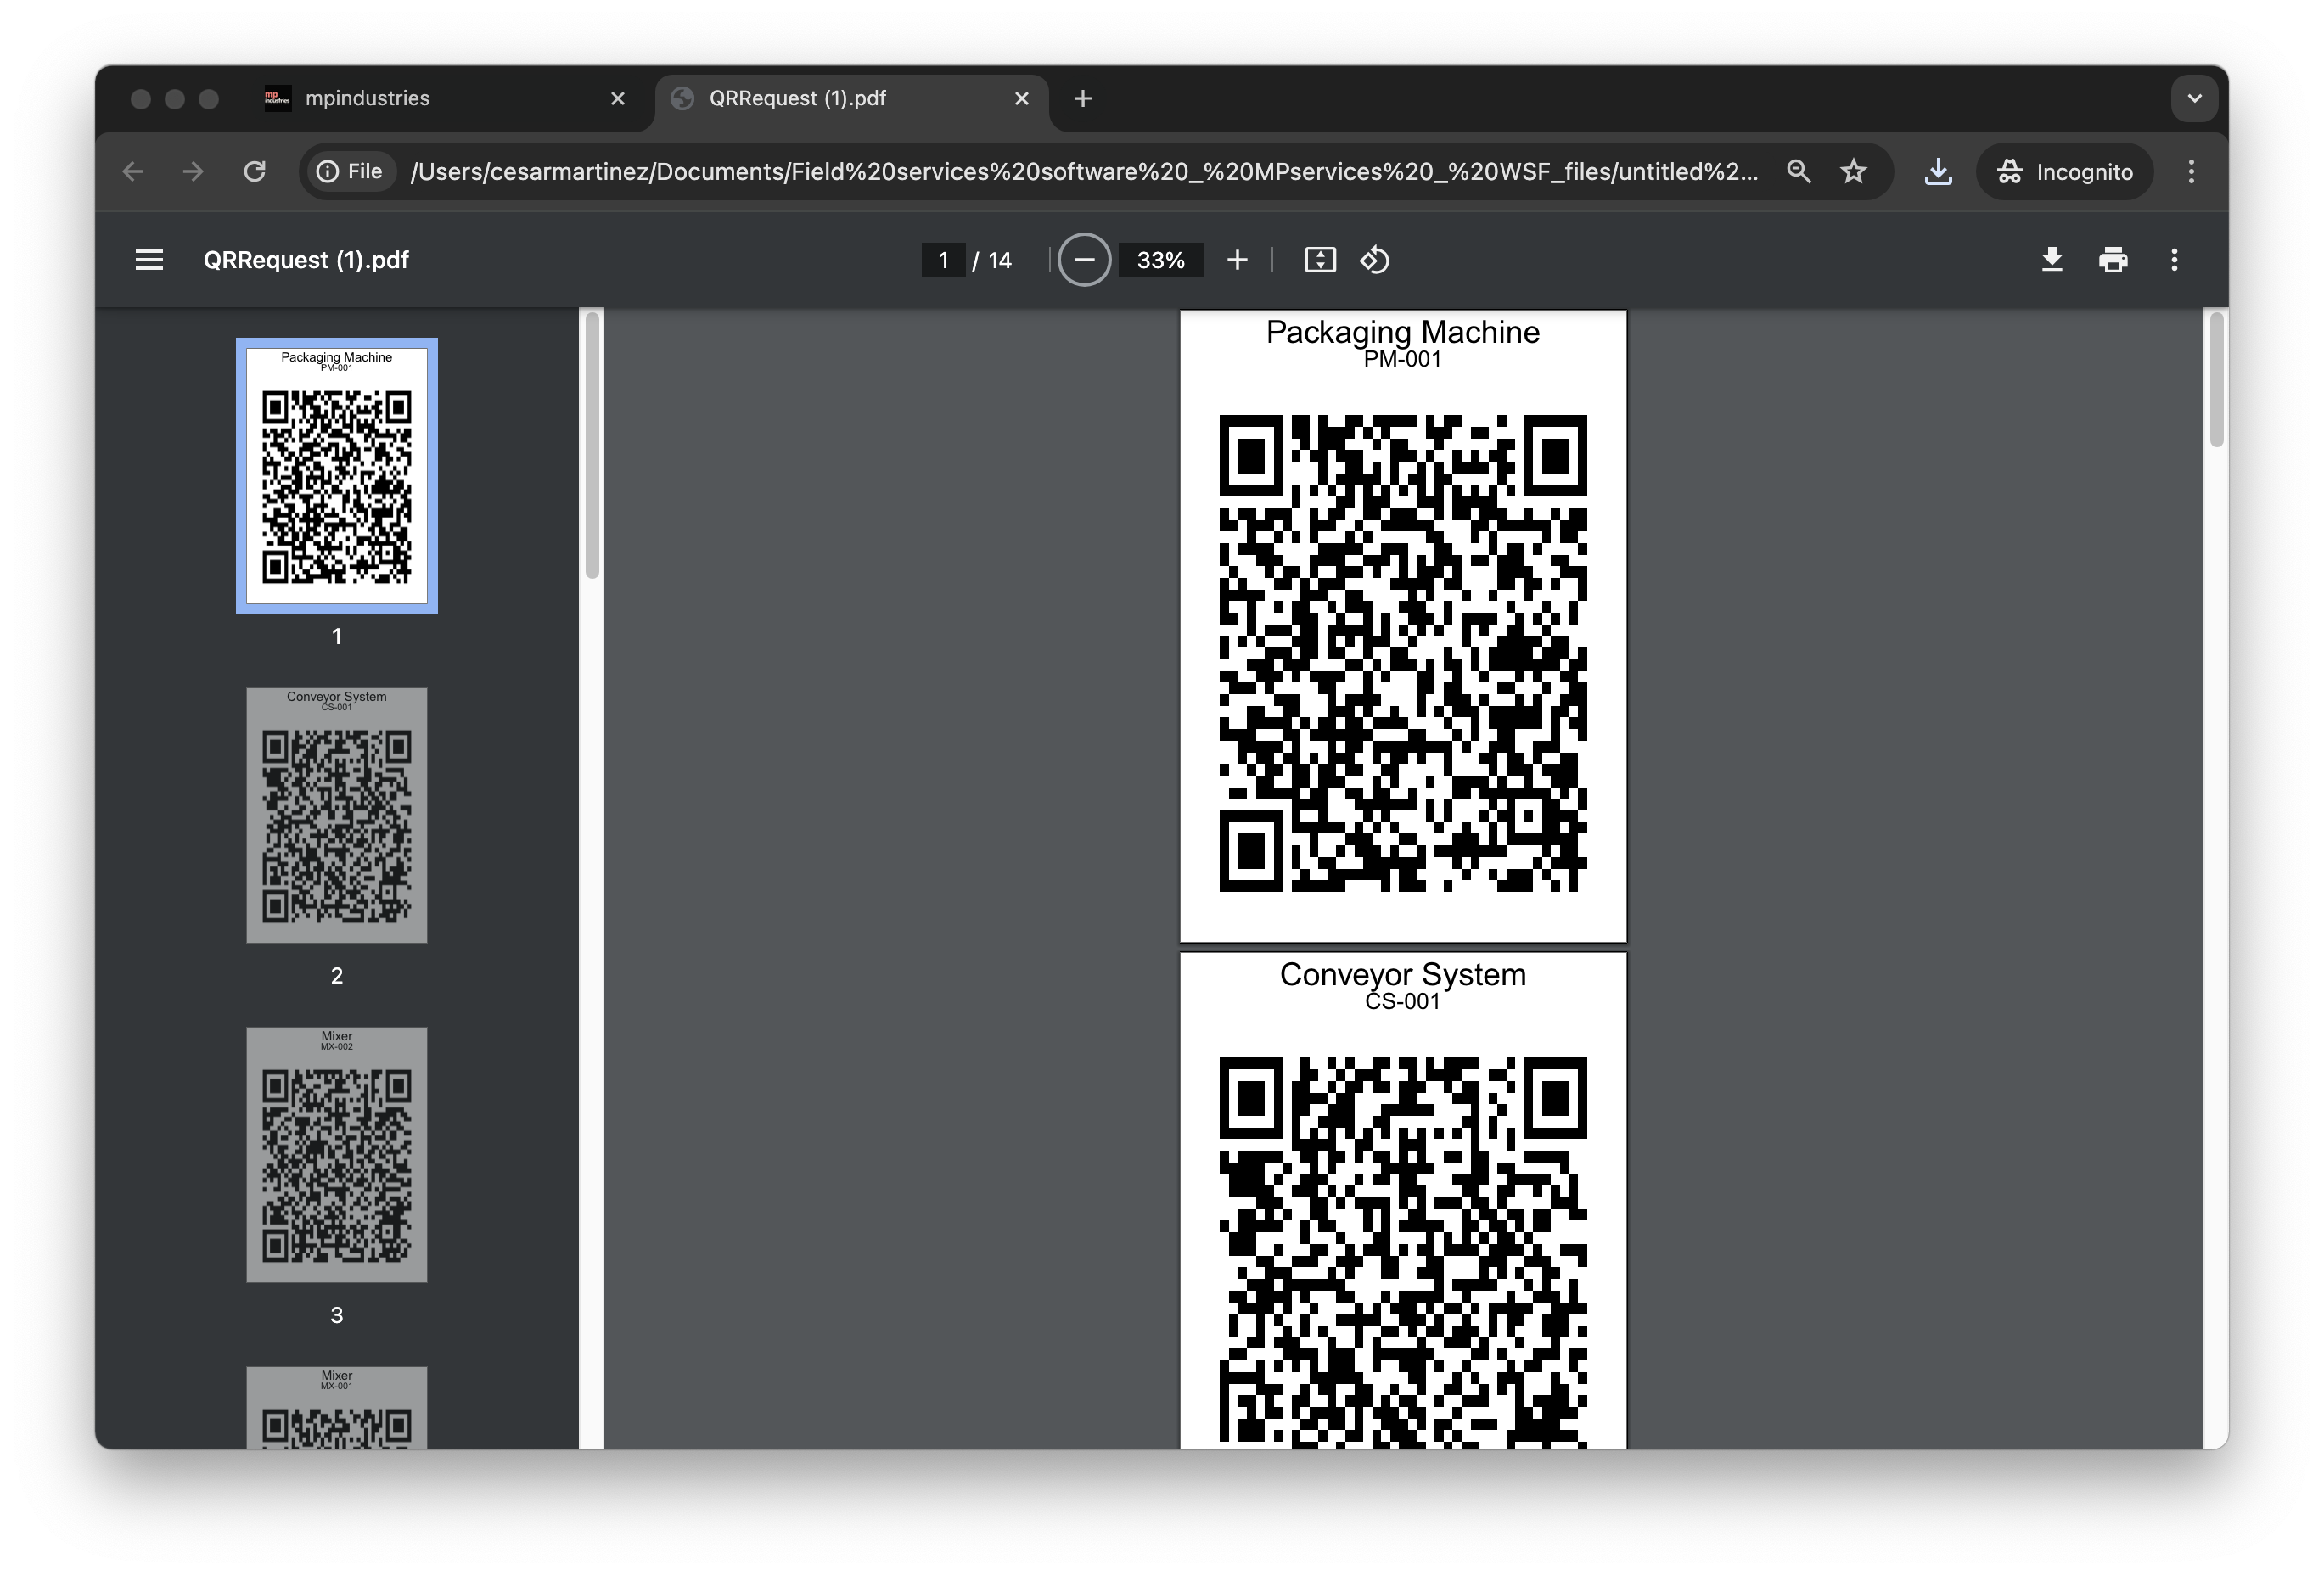Click the fit to page icon
Viewport: 2324px width, 1575px height.
1320,260
